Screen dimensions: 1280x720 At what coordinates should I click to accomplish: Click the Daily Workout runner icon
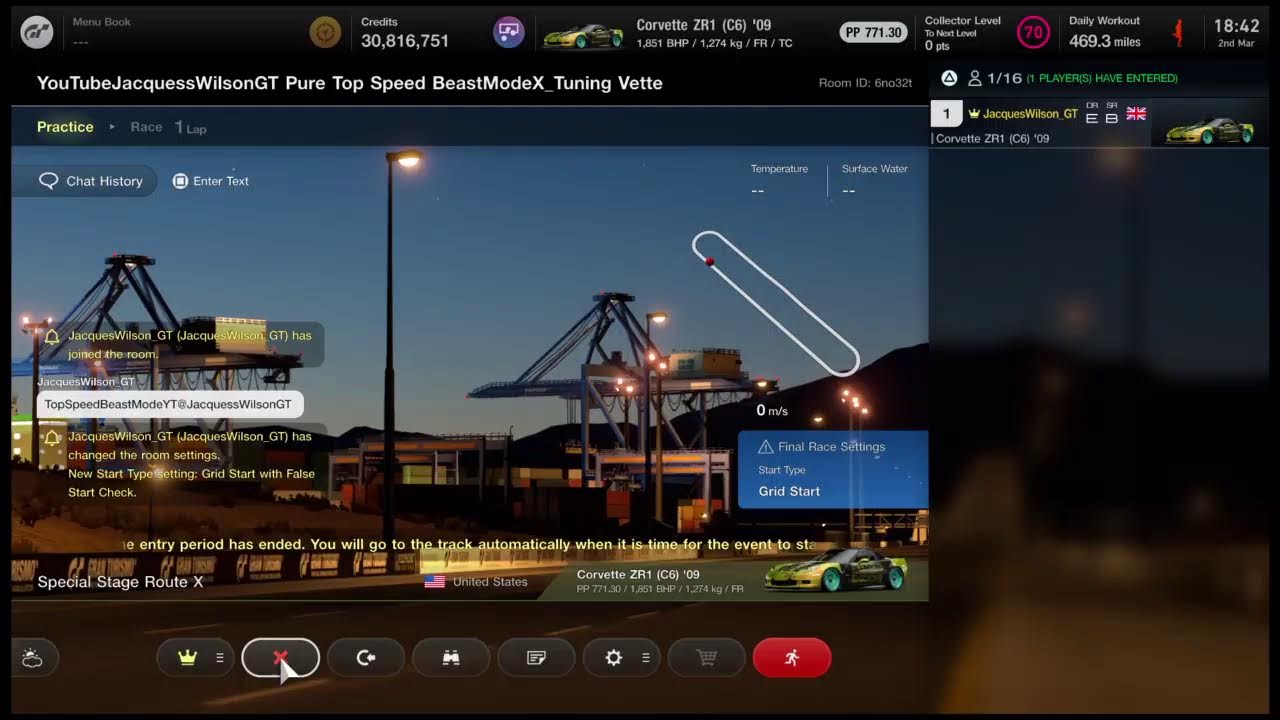1179,33
